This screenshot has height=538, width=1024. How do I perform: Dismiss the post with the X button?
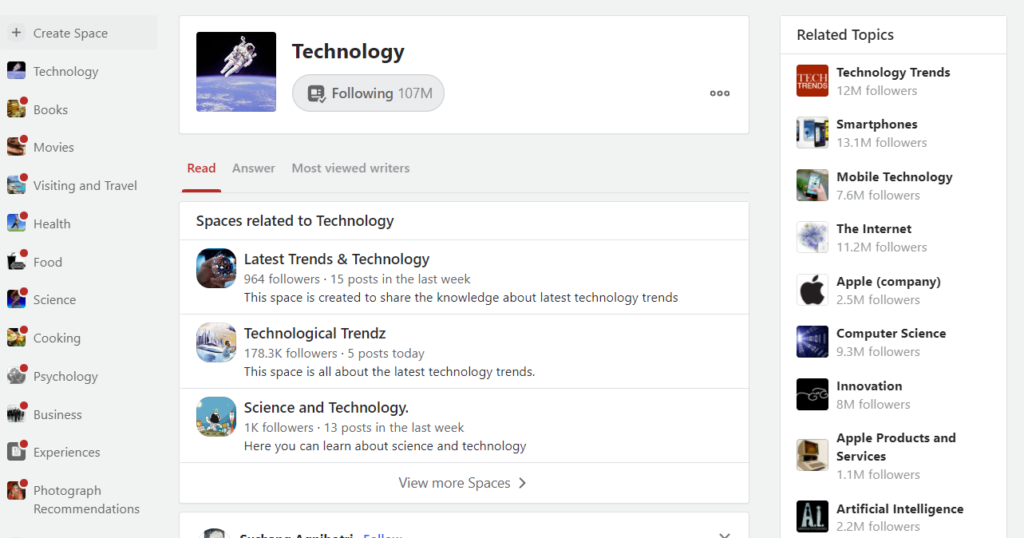pos(725,534)
